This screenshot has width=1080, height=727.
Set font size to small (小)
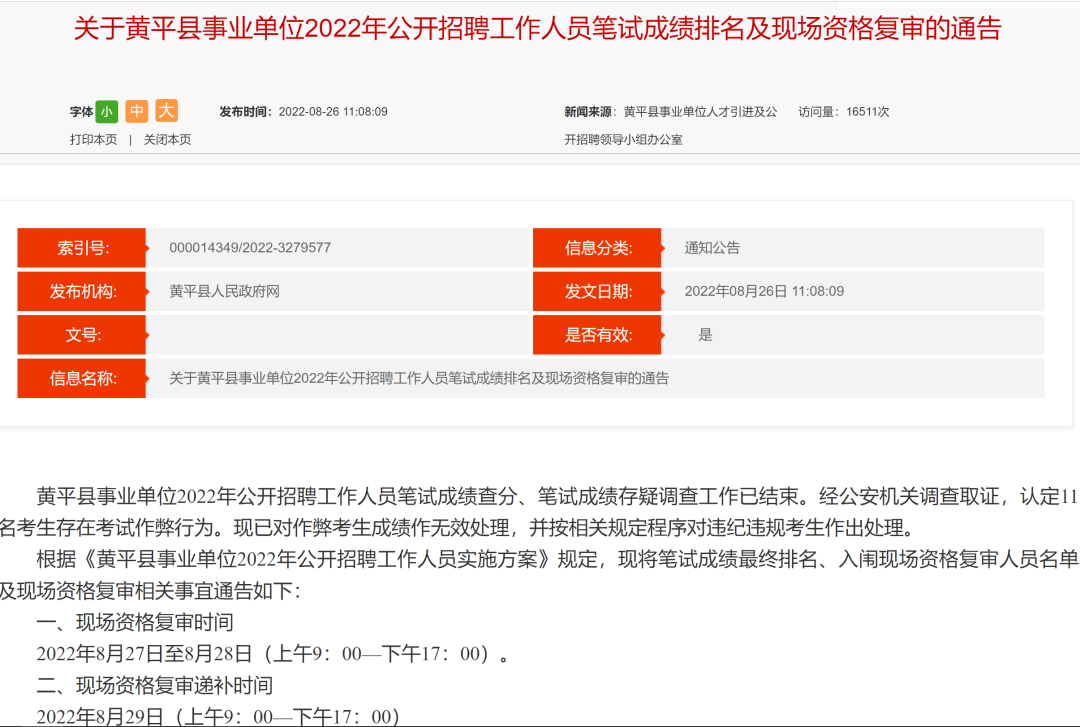tap(107, 111)
